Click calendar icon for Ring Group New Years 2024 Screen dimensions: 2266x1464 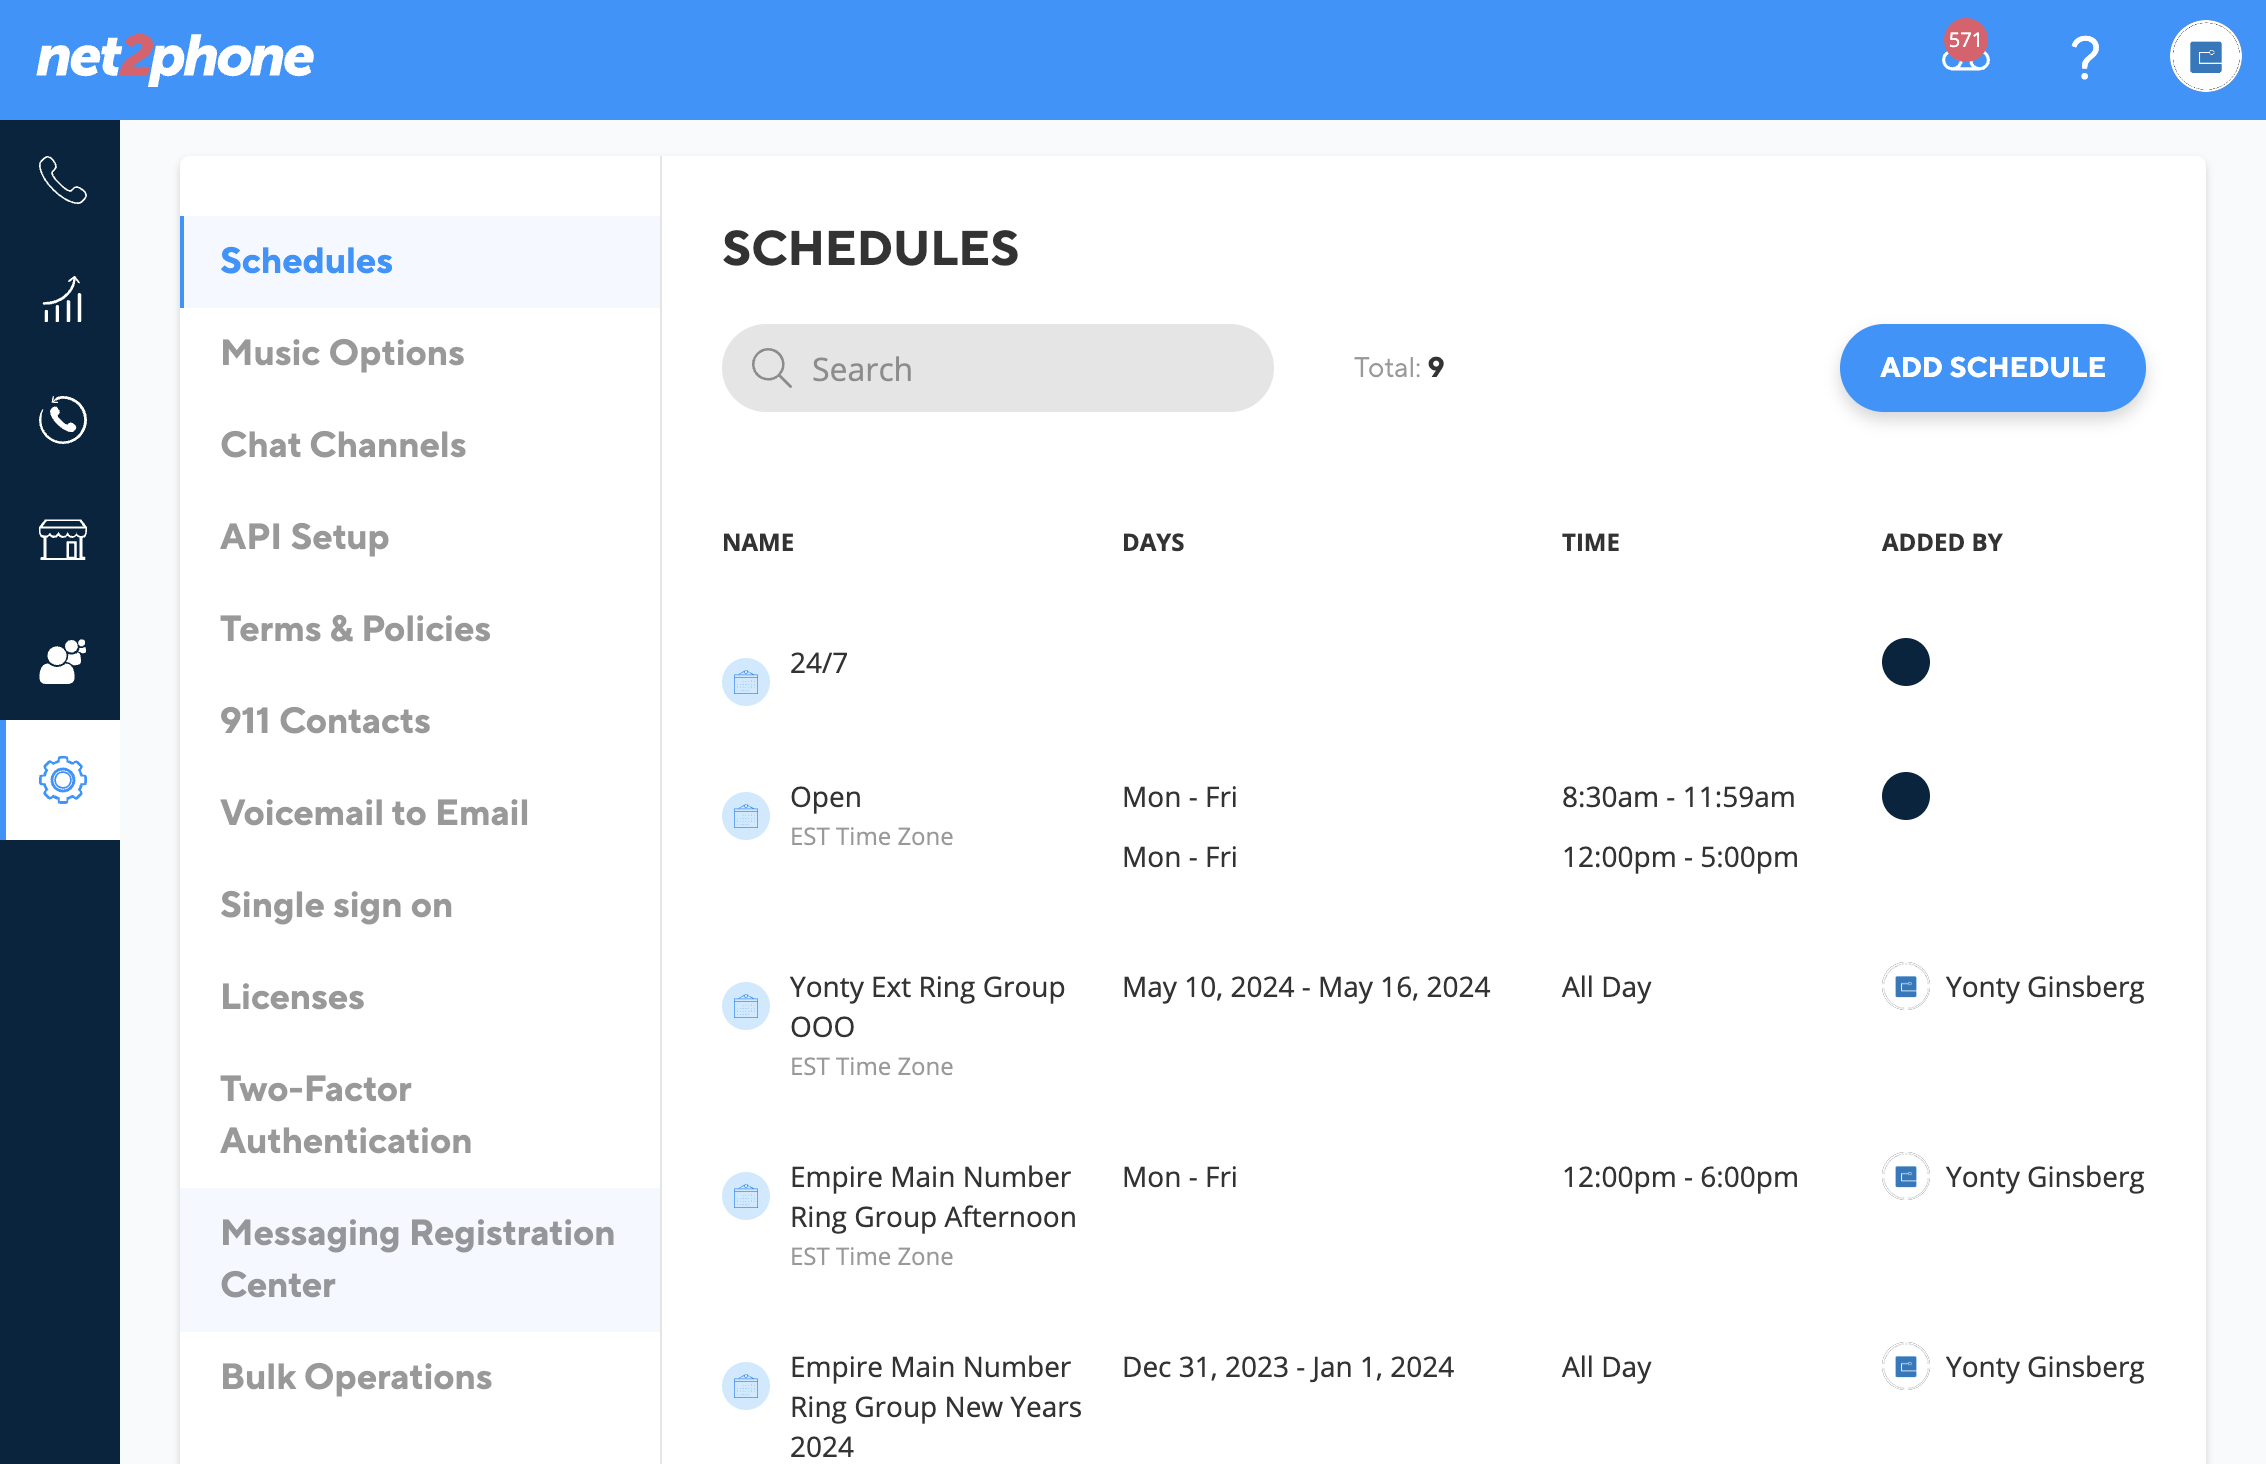coord(746,1386)
